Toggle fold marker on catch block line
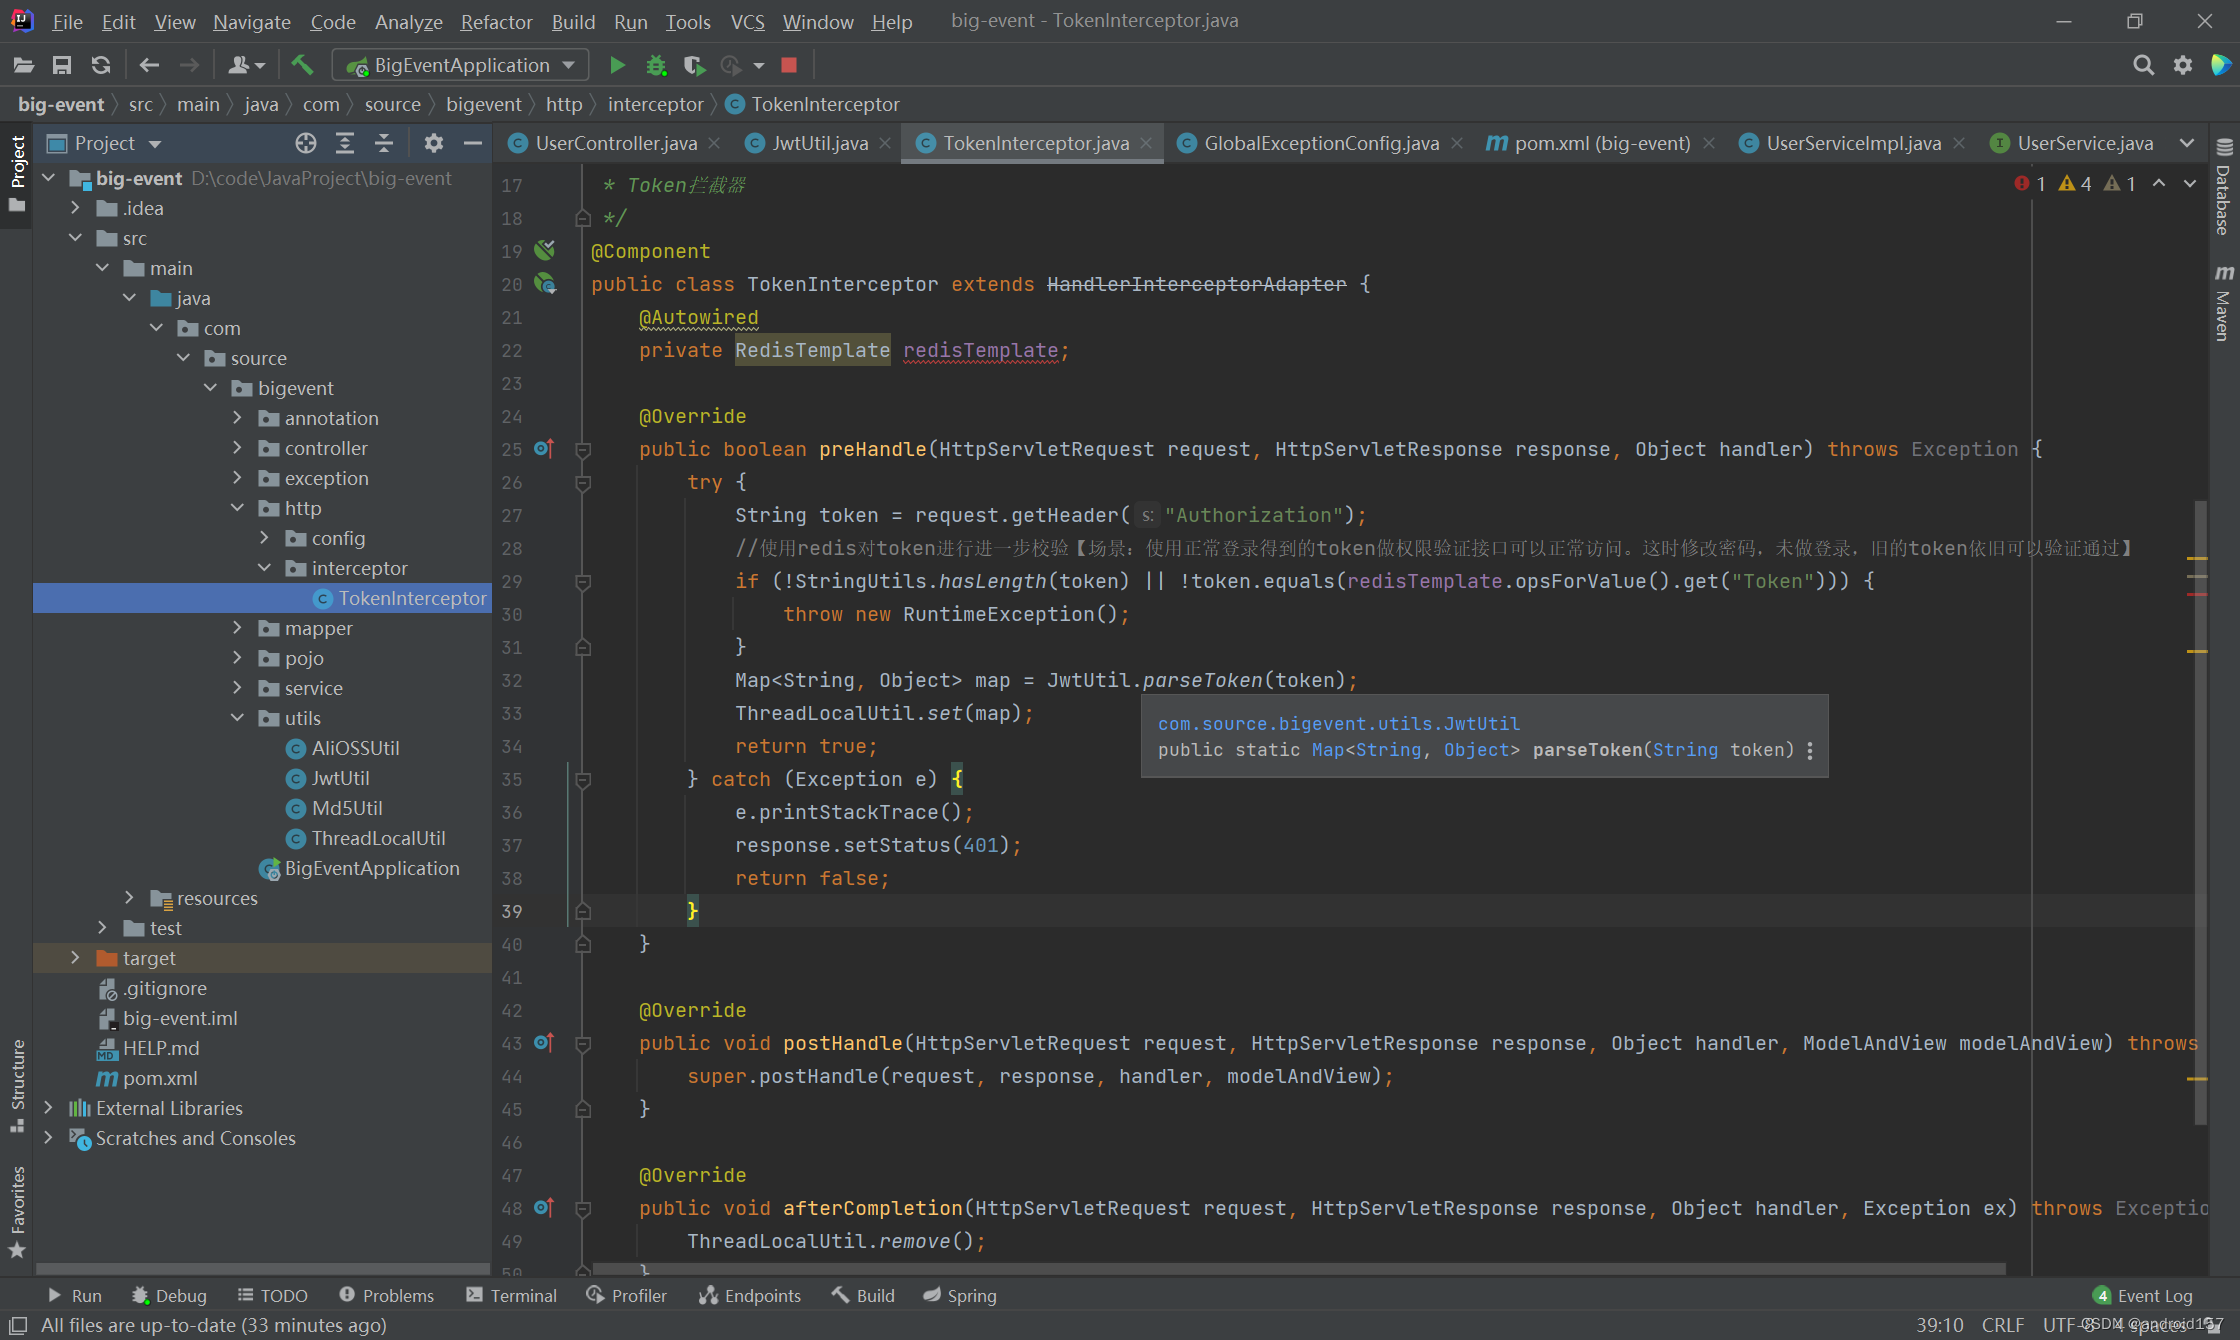Viewport: 2240px width, 1340px height. click(x=583, y=780)
